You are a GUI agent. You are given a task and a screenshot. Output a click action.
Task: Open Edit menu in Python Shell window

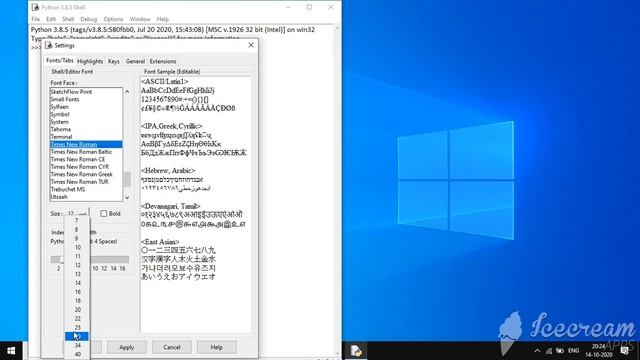(x=51, y=19)
